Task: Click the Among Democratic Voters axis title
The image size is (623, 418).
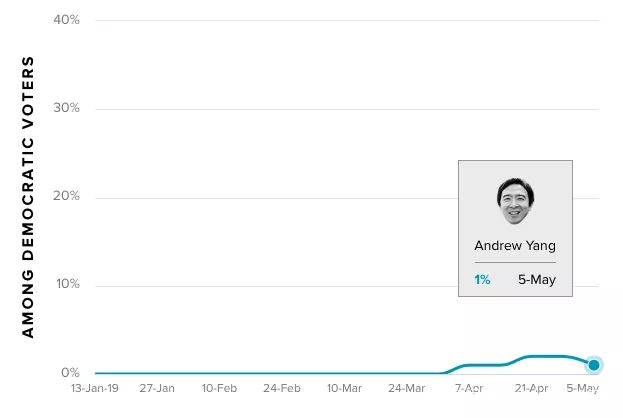Action: pos(28,197)
